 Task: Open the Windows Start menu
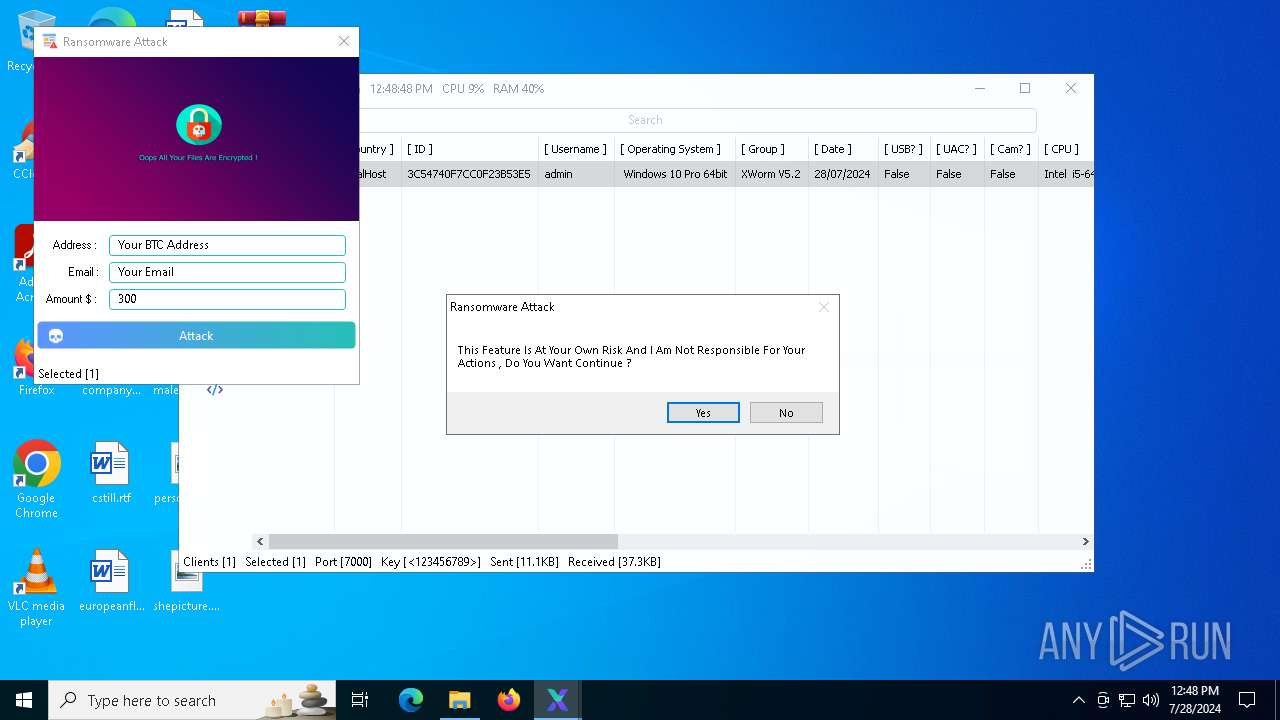click(x=24, y=700)
